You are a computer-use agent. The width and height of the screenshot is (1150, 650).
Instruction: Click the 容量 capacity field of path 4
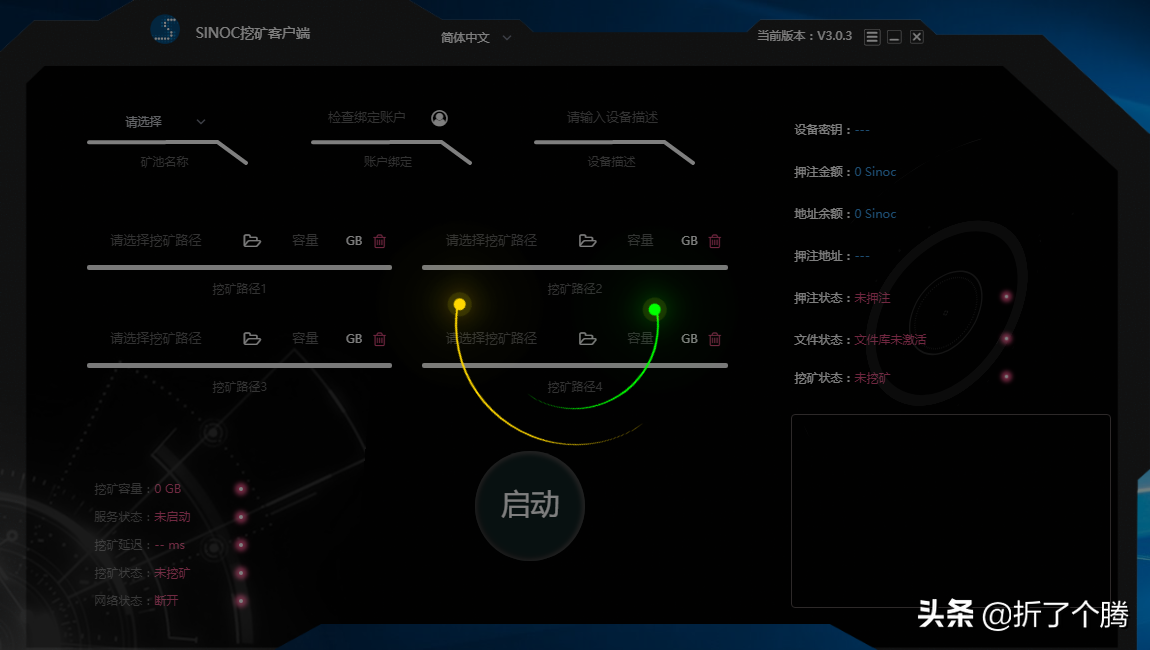[x=640, y=338]
